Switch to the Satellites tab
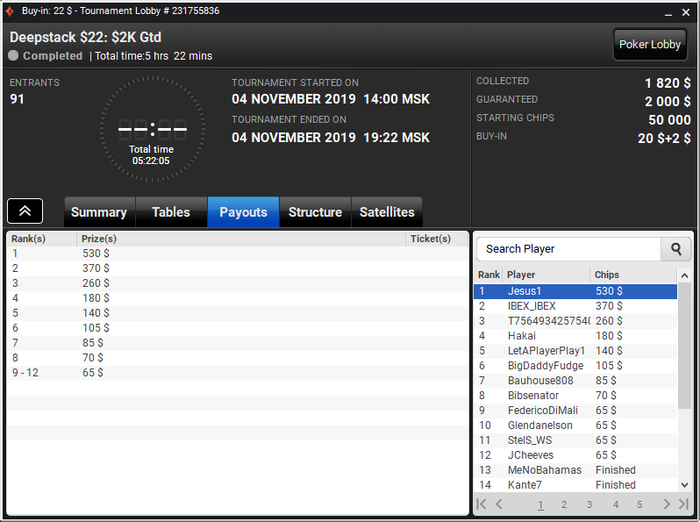Image resolution: width=700 pixels, height=522 pixels. 387,212
